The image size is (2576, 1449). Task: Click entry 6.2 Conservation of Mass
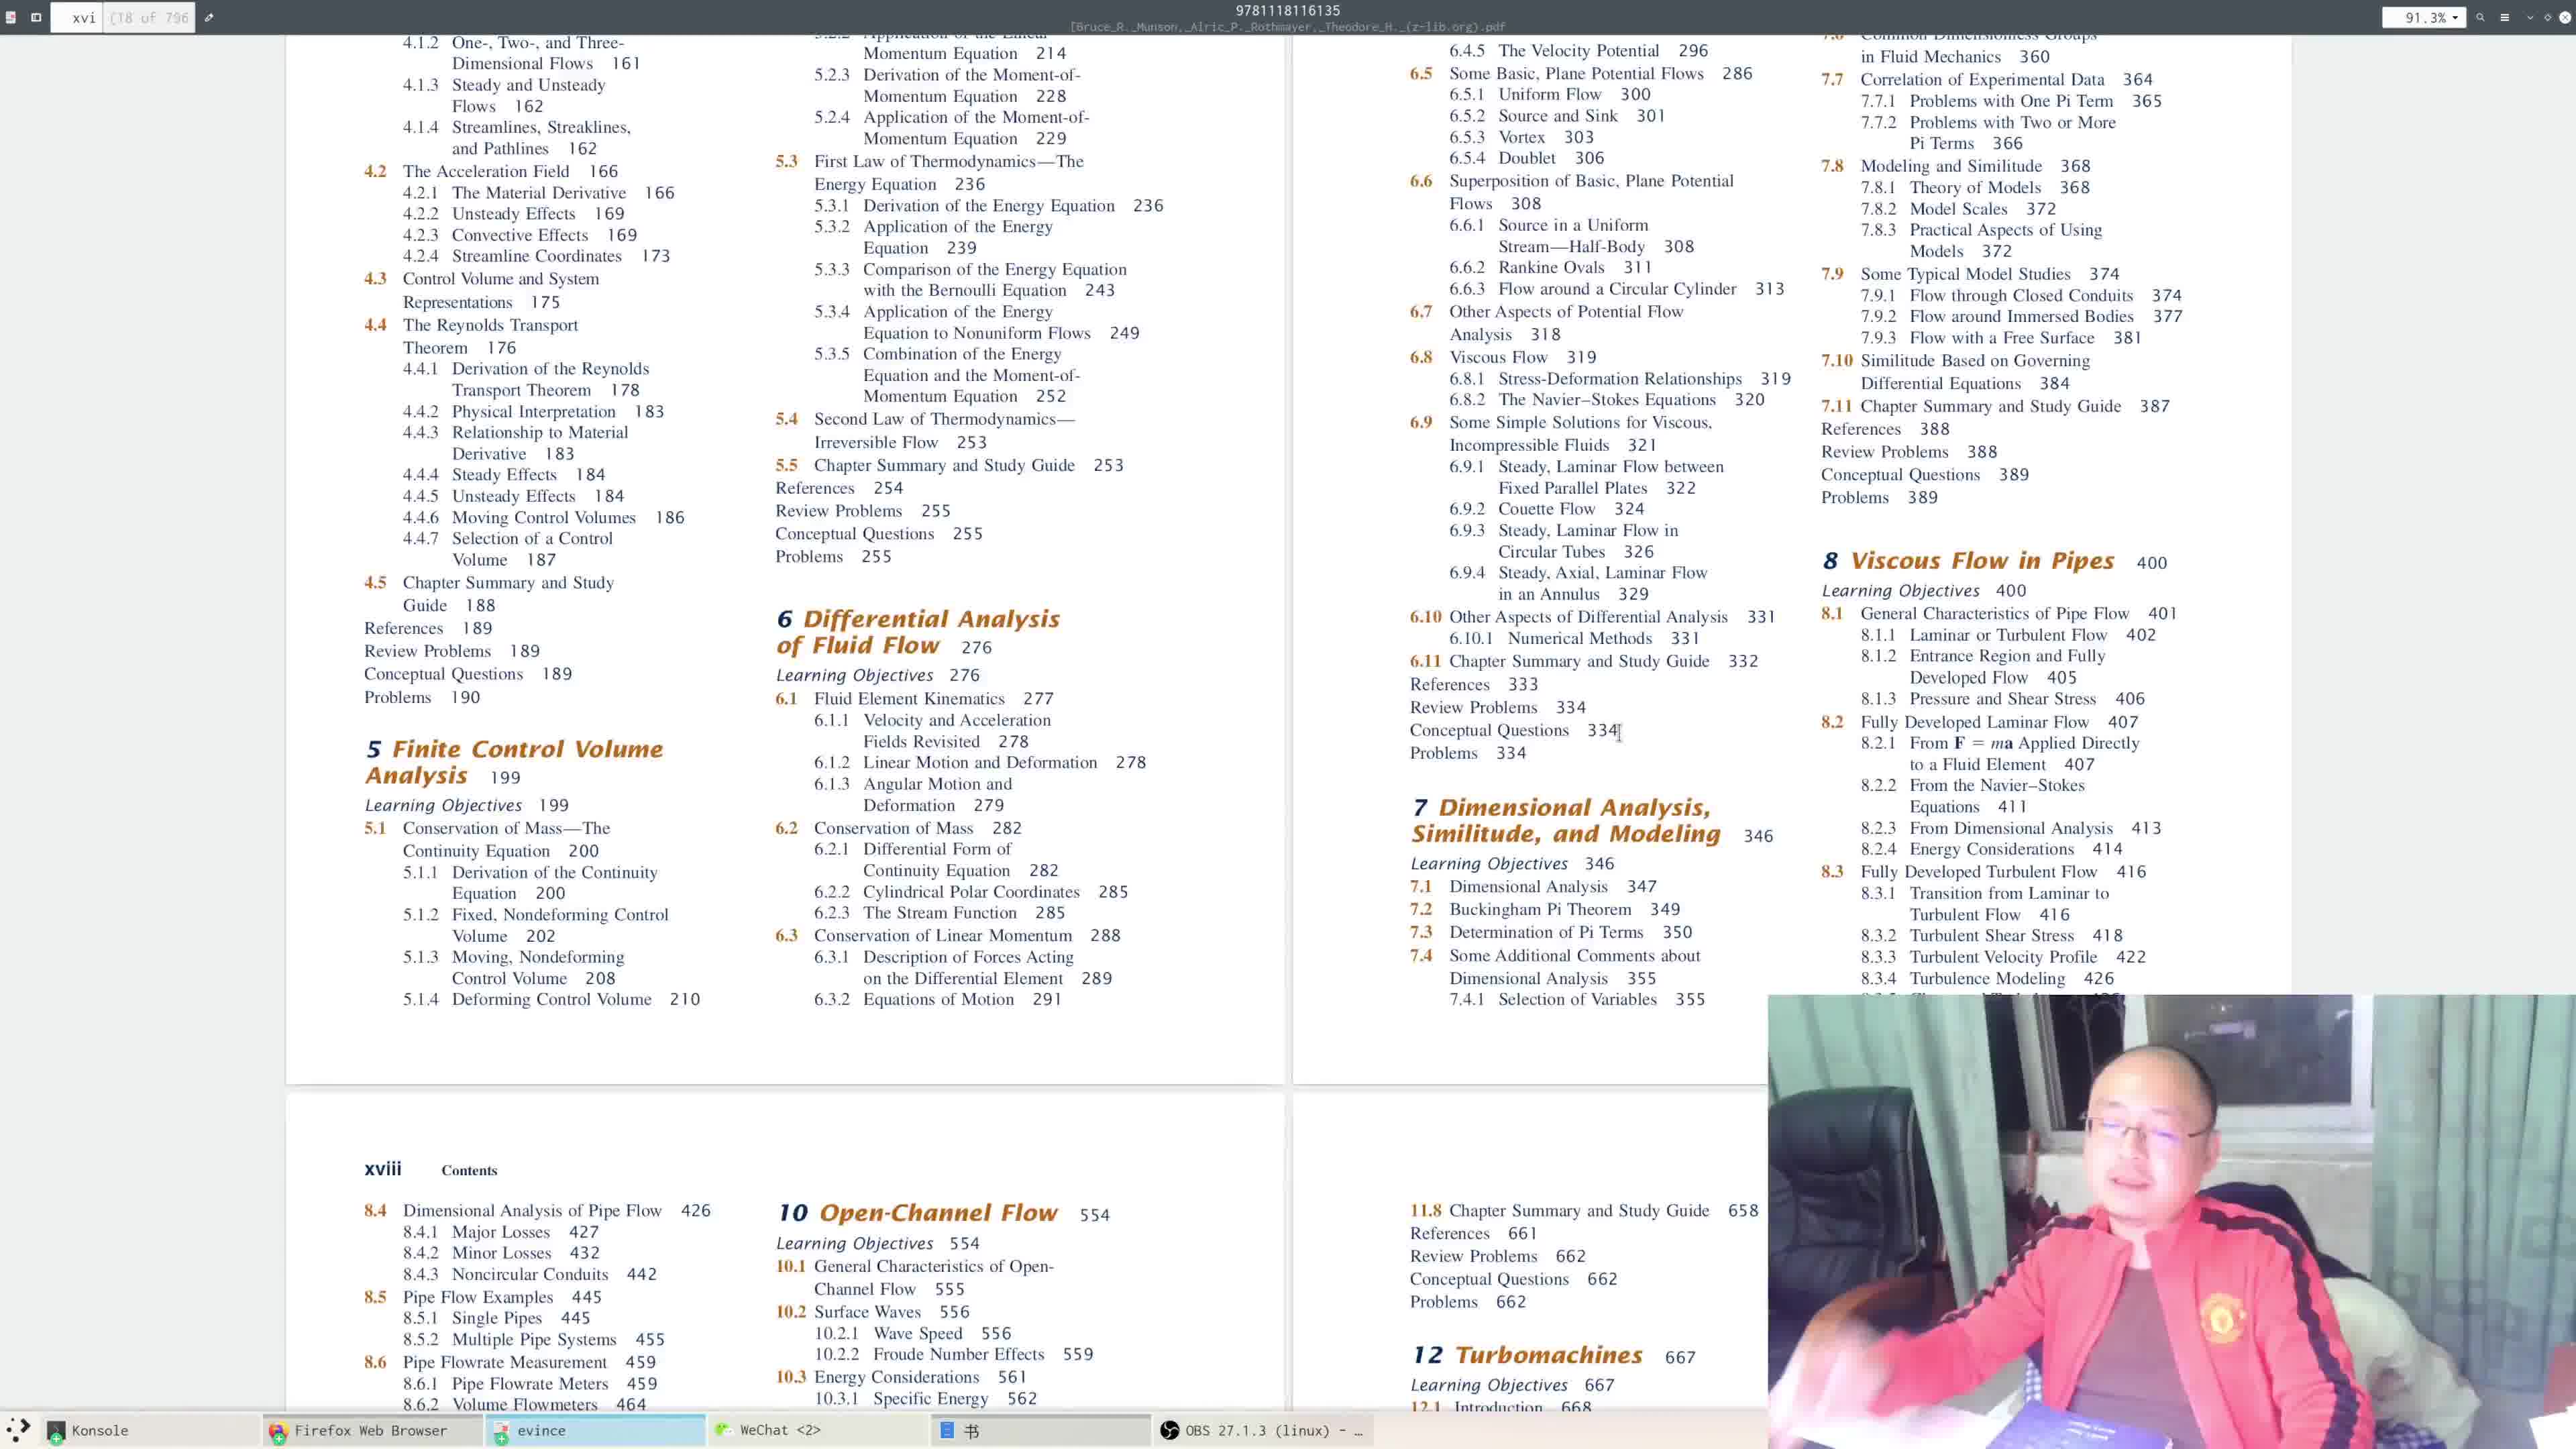[898, 828]
